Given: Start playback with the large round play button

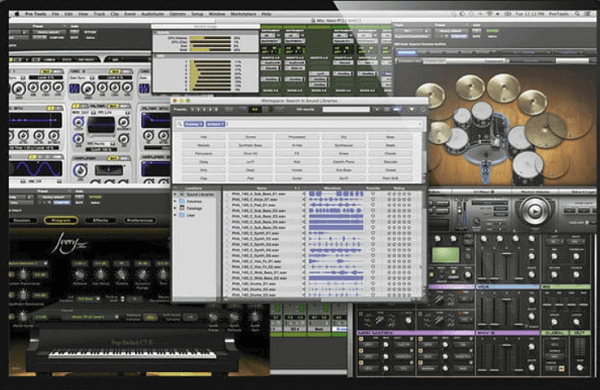Looking at the screenshot, I should (535, 211).
